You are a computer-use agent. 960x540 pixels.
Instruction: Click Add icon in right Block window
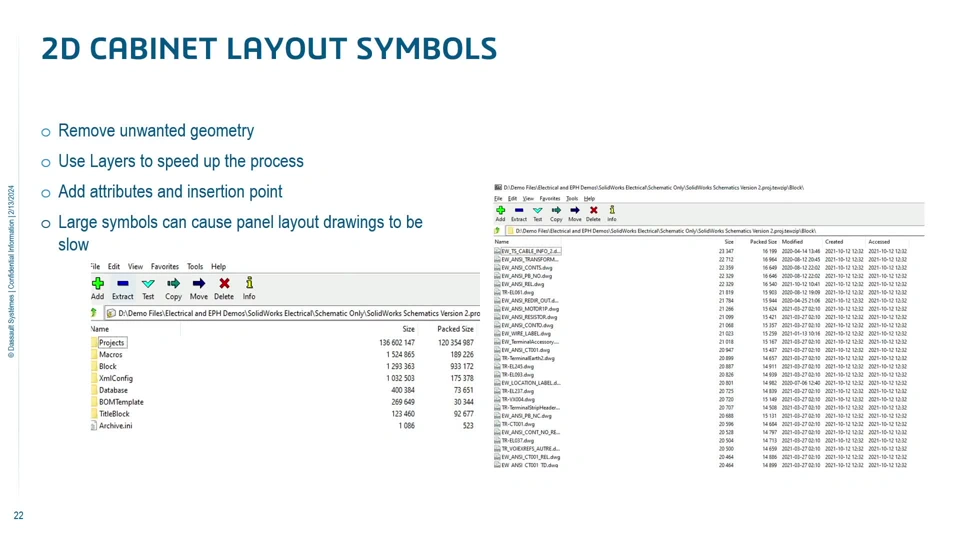point(500,211)
